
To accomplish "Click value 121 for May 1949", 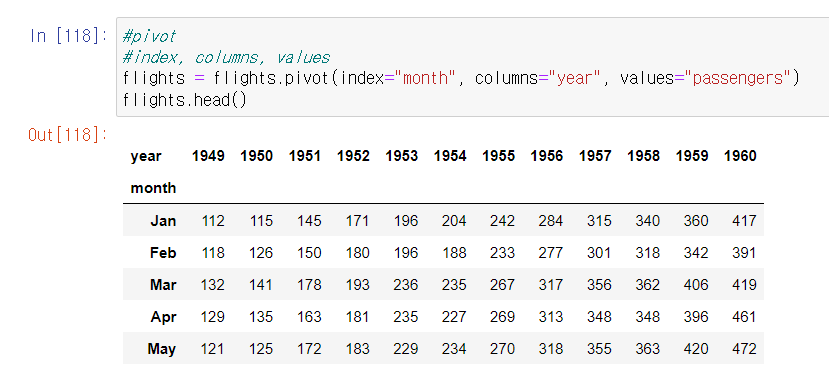I will 213,350.
